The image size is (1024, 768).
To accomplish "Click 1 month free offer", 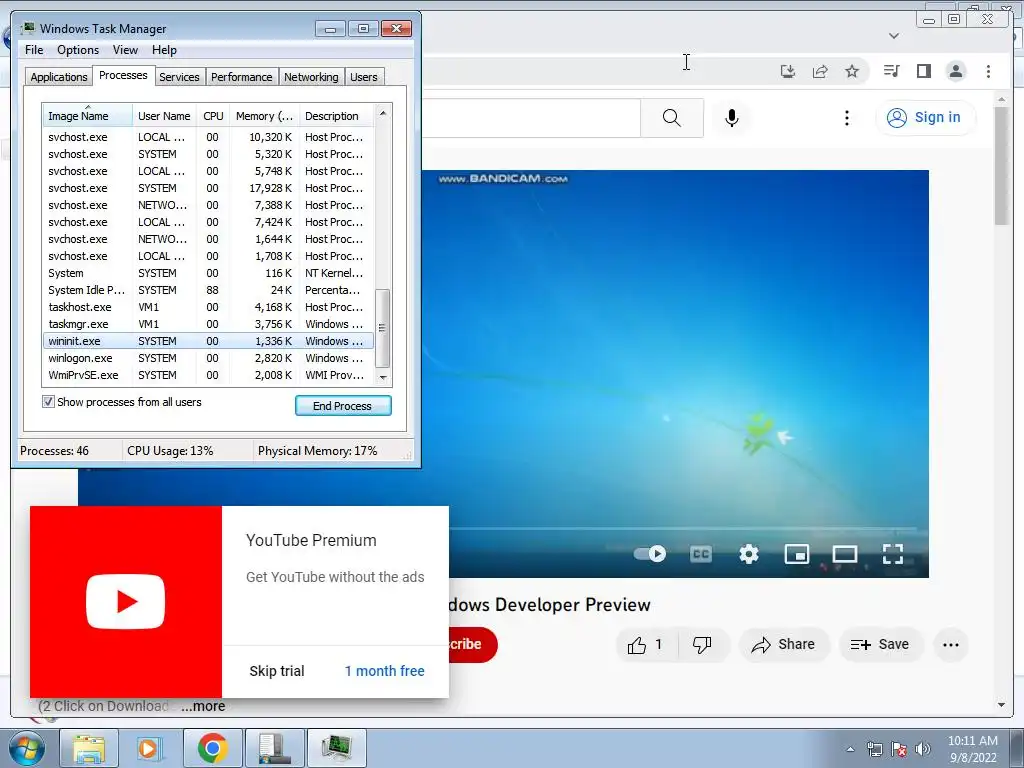I will tap(385, 671).
